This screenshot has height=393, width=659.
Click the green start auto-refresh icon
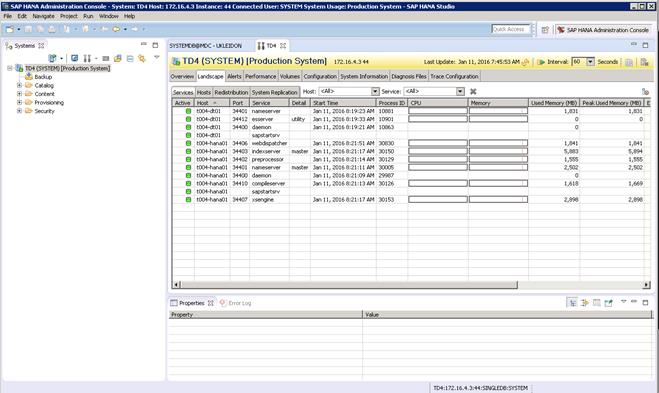541,62
